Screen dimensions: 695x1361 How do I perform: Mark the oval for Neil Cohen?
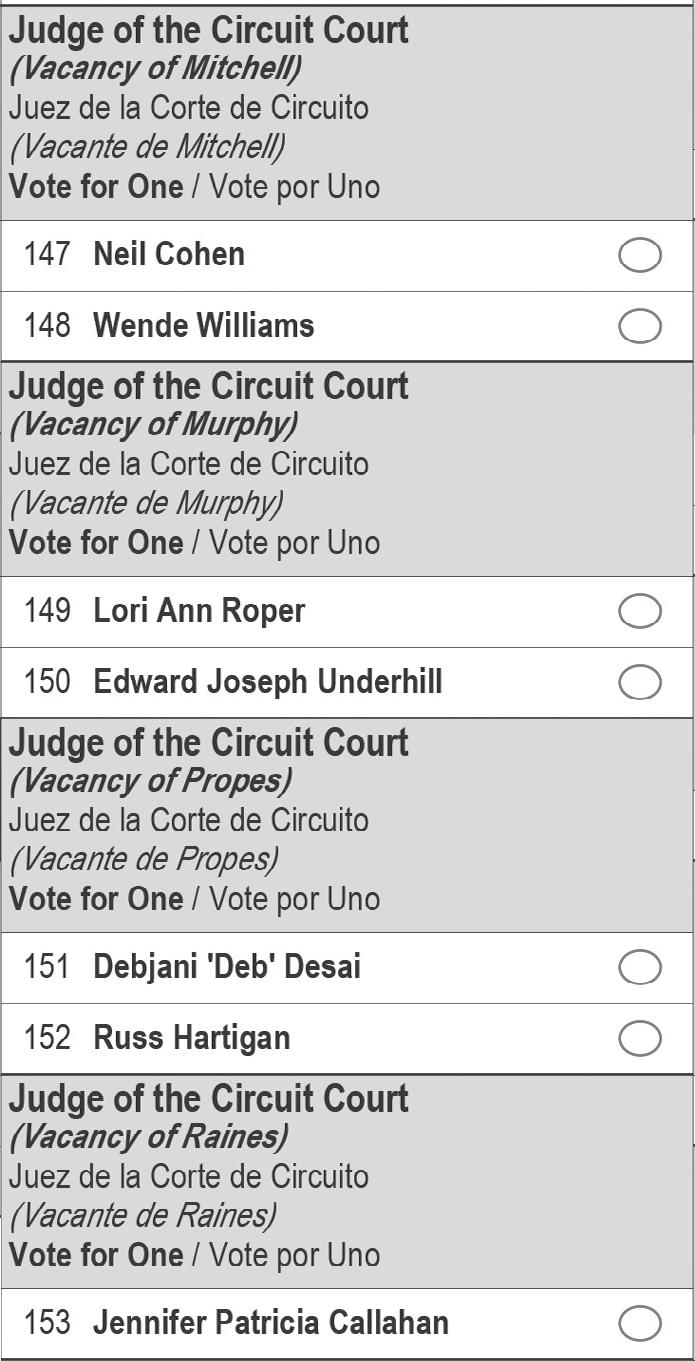tap(640, 255)
